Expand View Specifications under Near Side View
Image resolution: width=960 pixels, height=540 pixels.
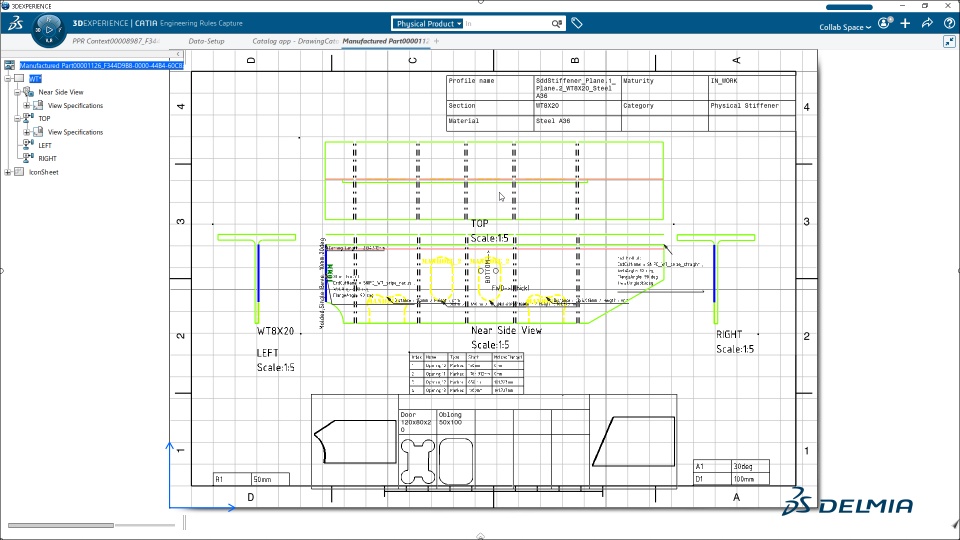(x=26, y=105)
